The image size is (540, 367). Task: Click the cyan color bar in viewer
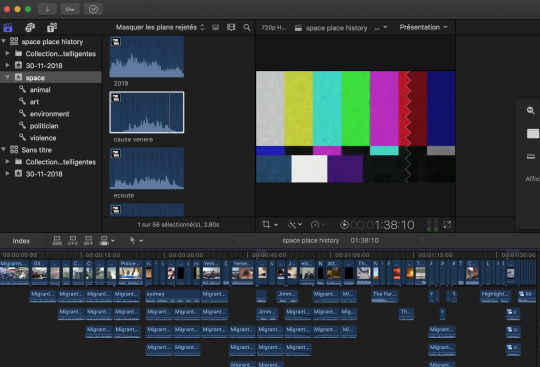pyautogui.click(x=327, y=108)
